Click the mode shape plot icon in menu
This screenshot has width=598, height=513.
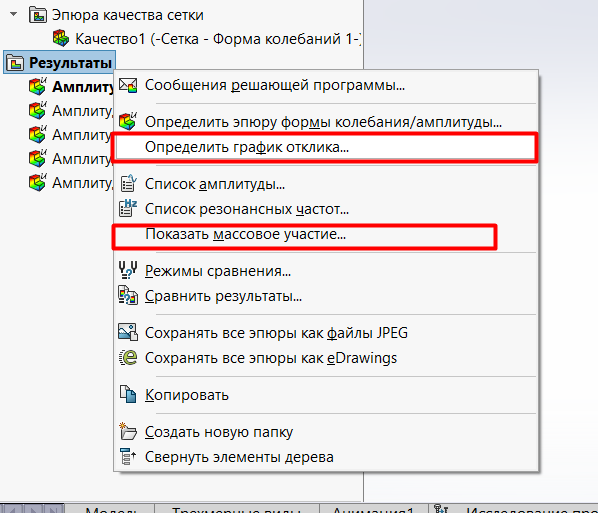pos(128,122)
